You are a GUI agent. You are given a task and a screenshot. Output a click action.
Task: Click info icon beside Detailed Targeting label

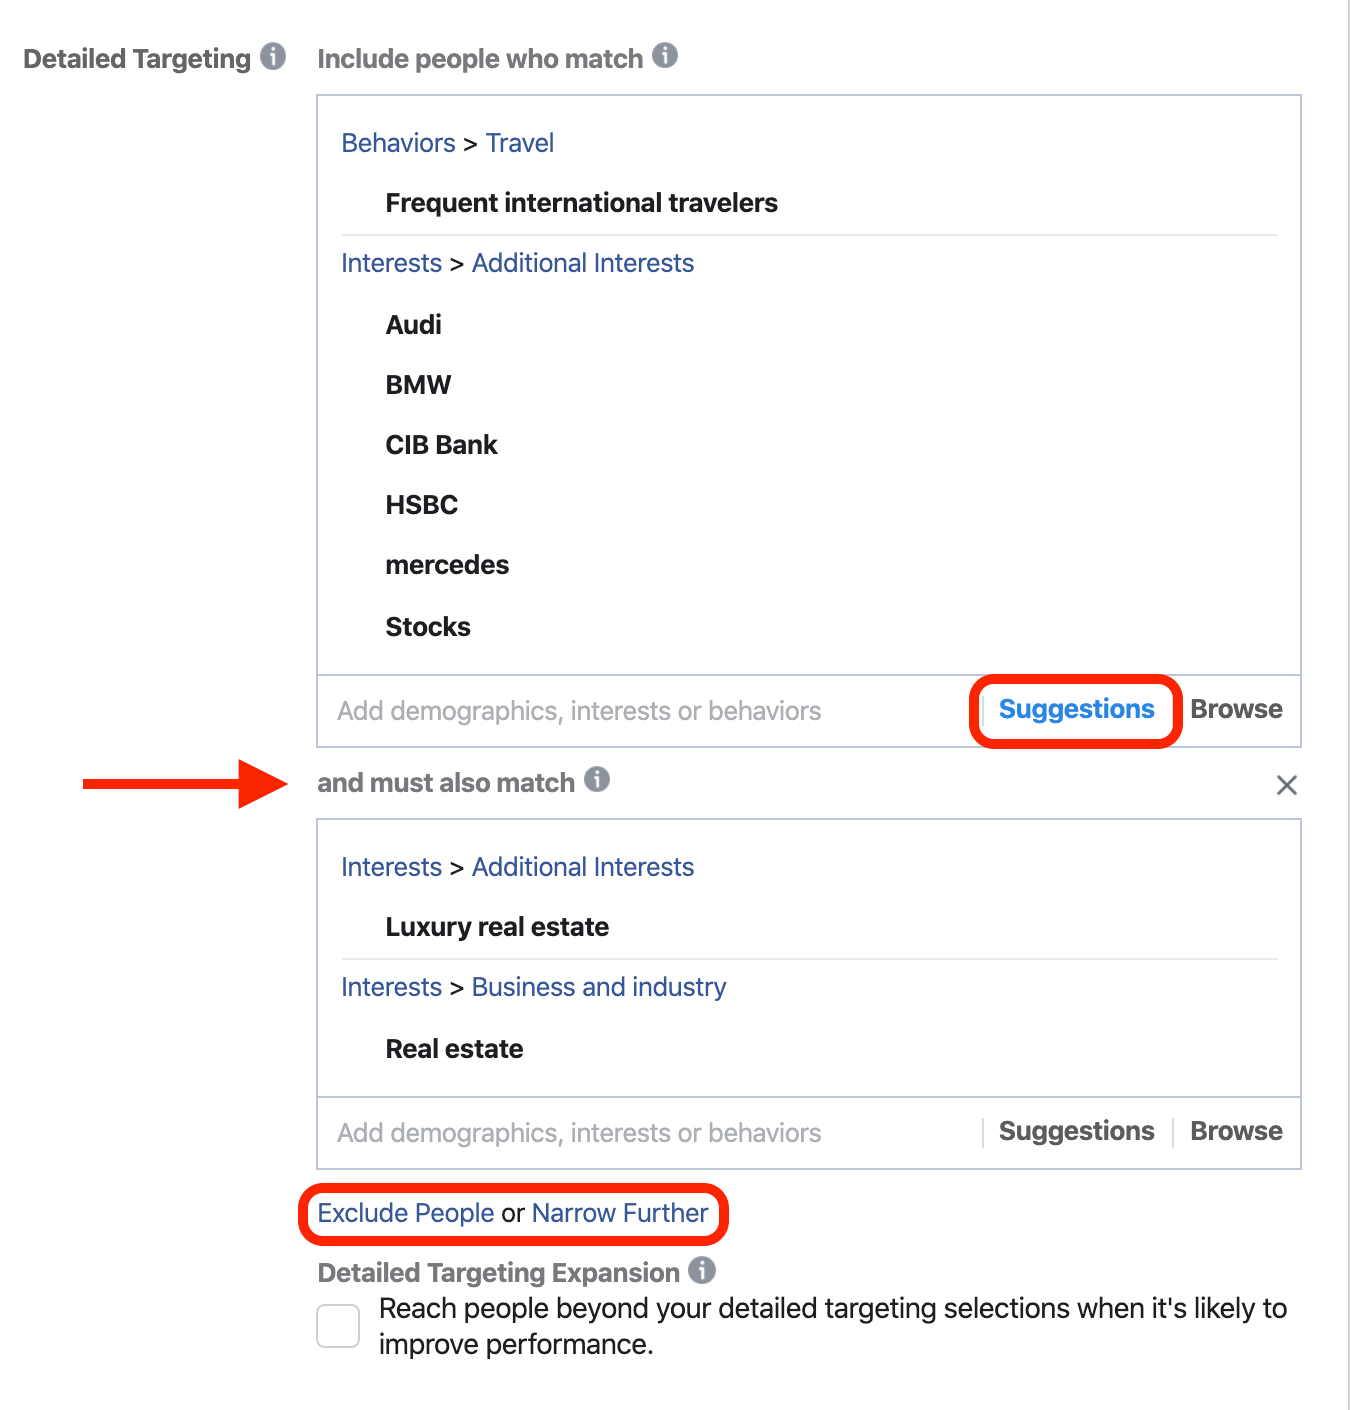[273, 56]
